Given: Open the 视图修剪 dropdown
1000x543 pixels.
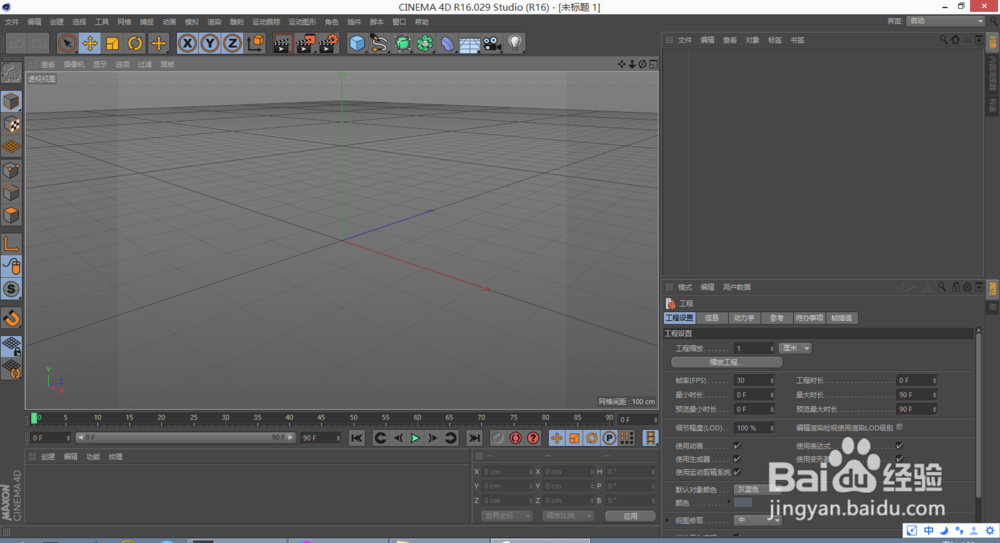Looking at the screenshot, I should tap(758, 521).
